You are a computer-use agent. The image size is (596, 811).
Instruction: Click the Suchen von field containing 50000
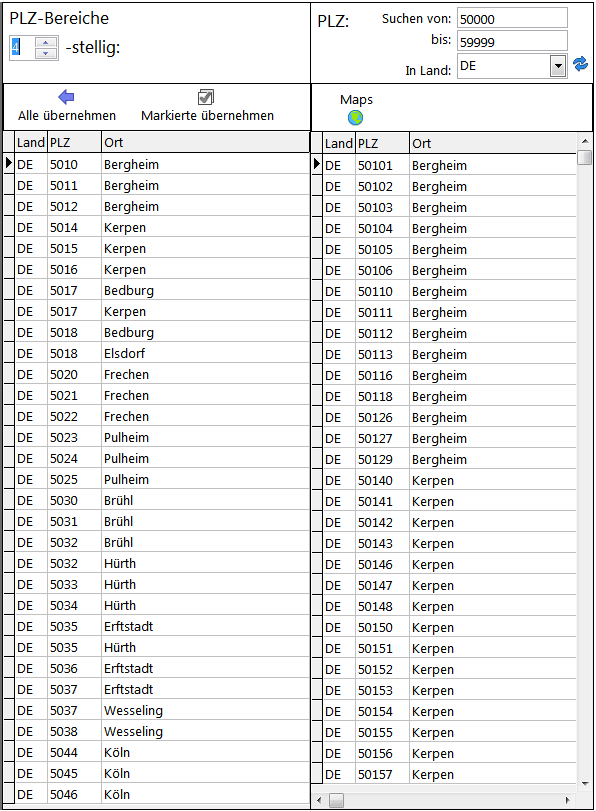click(512, 19)
